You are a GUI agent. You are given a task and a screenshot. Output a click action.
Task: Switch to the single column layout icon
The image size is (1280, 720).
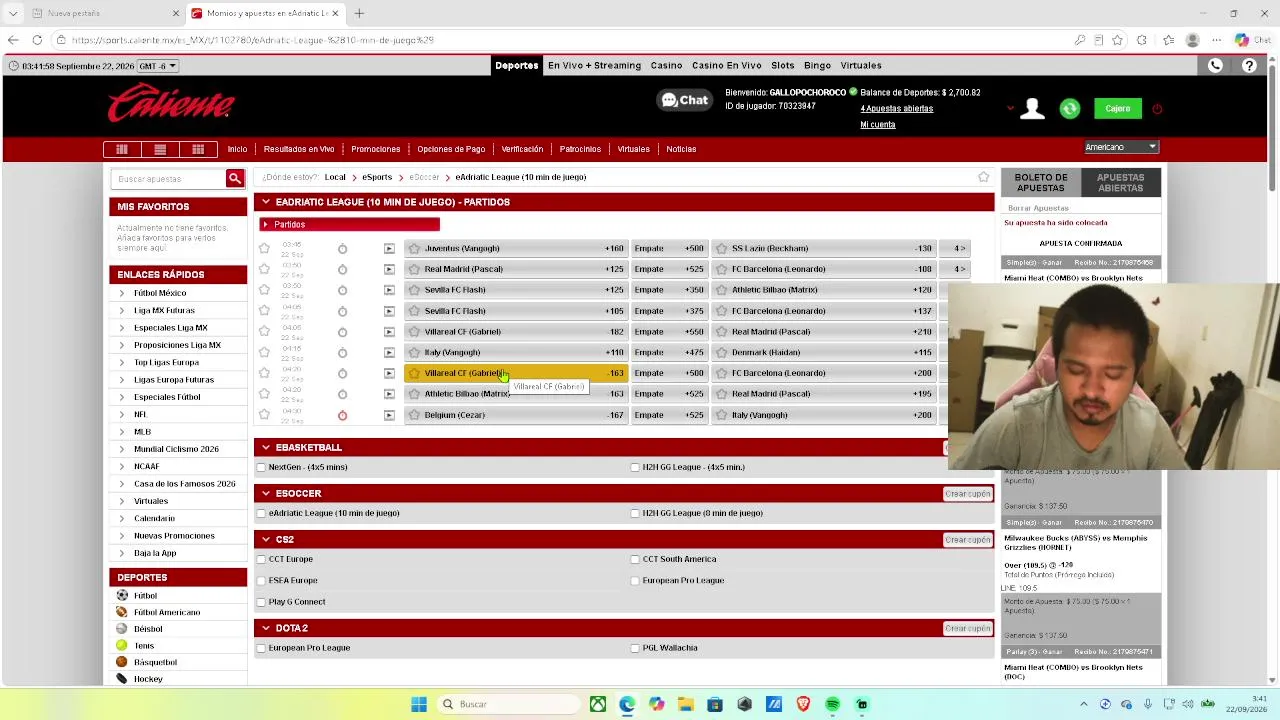click(x=122, y=149)
